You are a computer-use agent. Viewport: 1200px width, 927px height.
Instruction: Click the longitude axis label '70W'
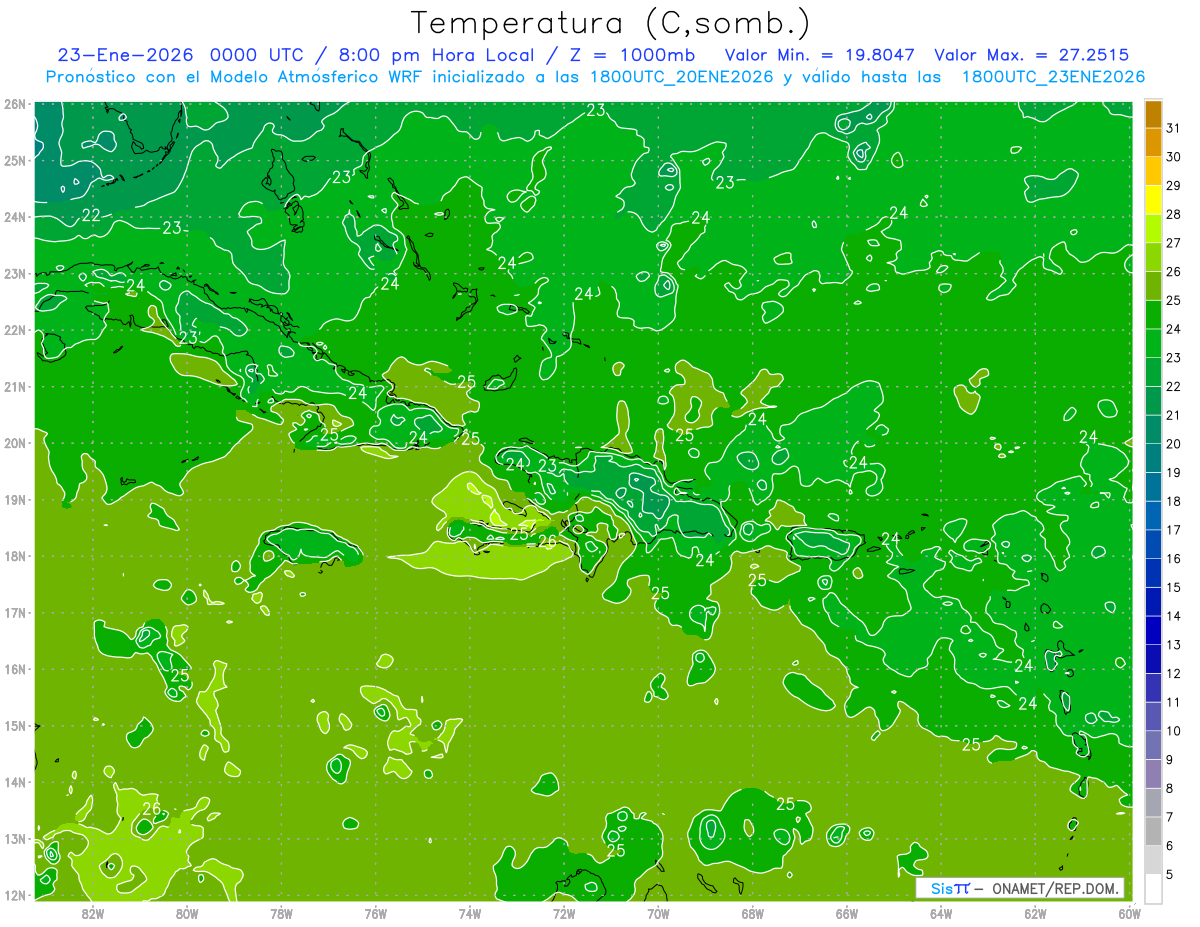tap(658, 913)
